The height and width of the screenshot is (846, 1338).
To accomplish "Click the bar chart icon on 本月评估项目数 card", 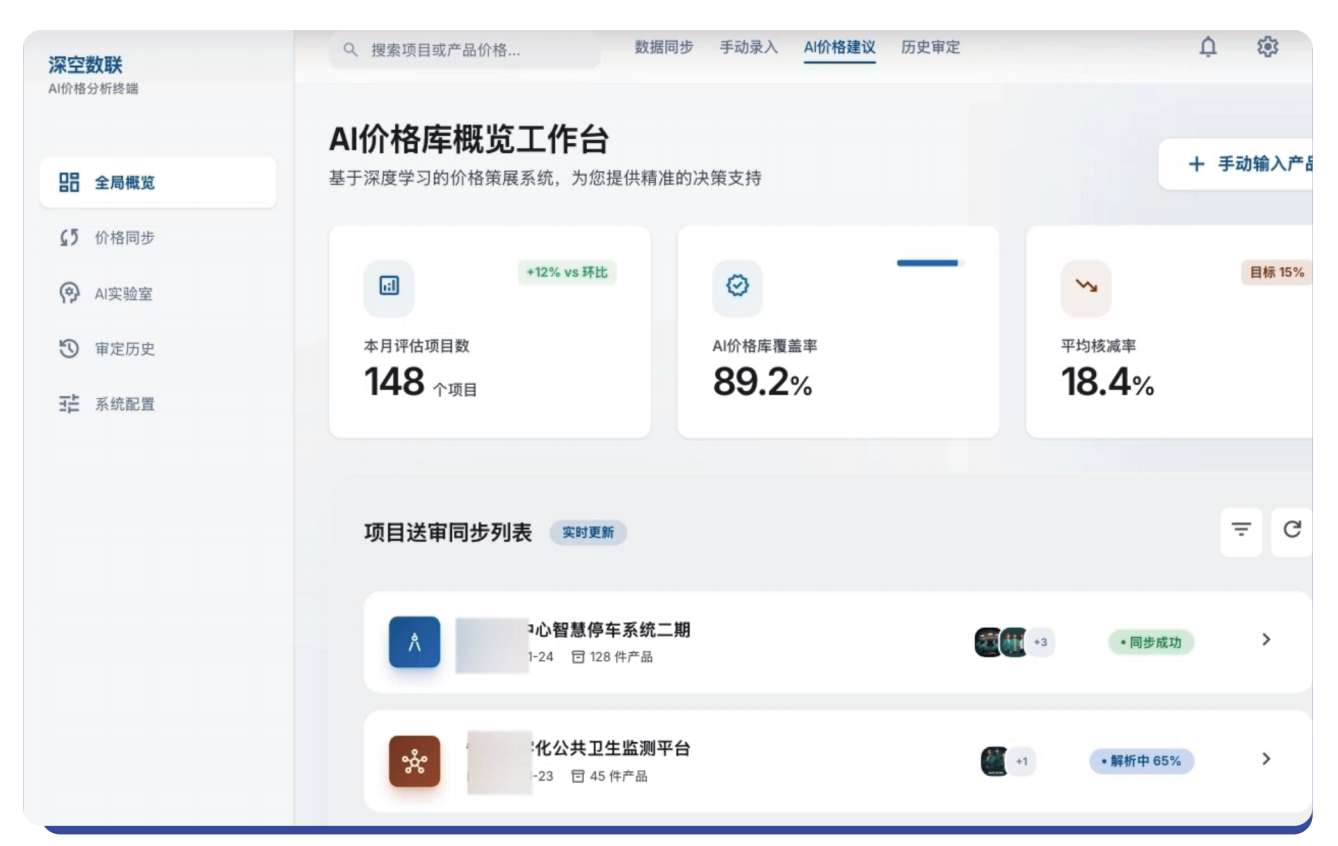I will click(x=388, y=287).
